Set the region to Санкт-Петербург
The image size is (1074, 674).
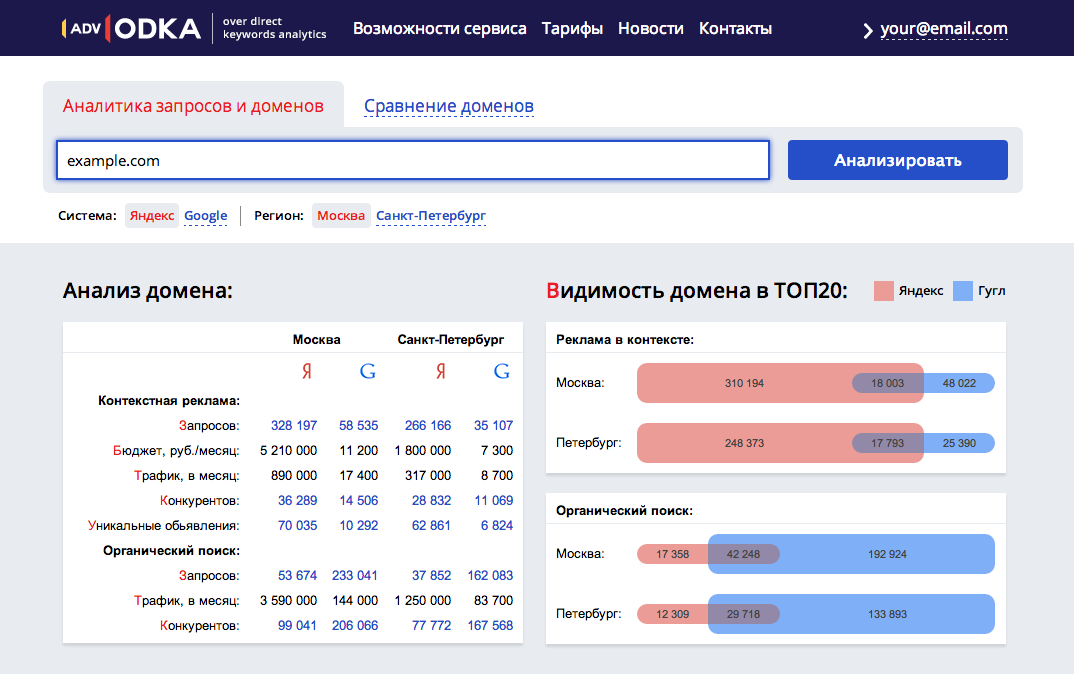click(x=431, y=216)
